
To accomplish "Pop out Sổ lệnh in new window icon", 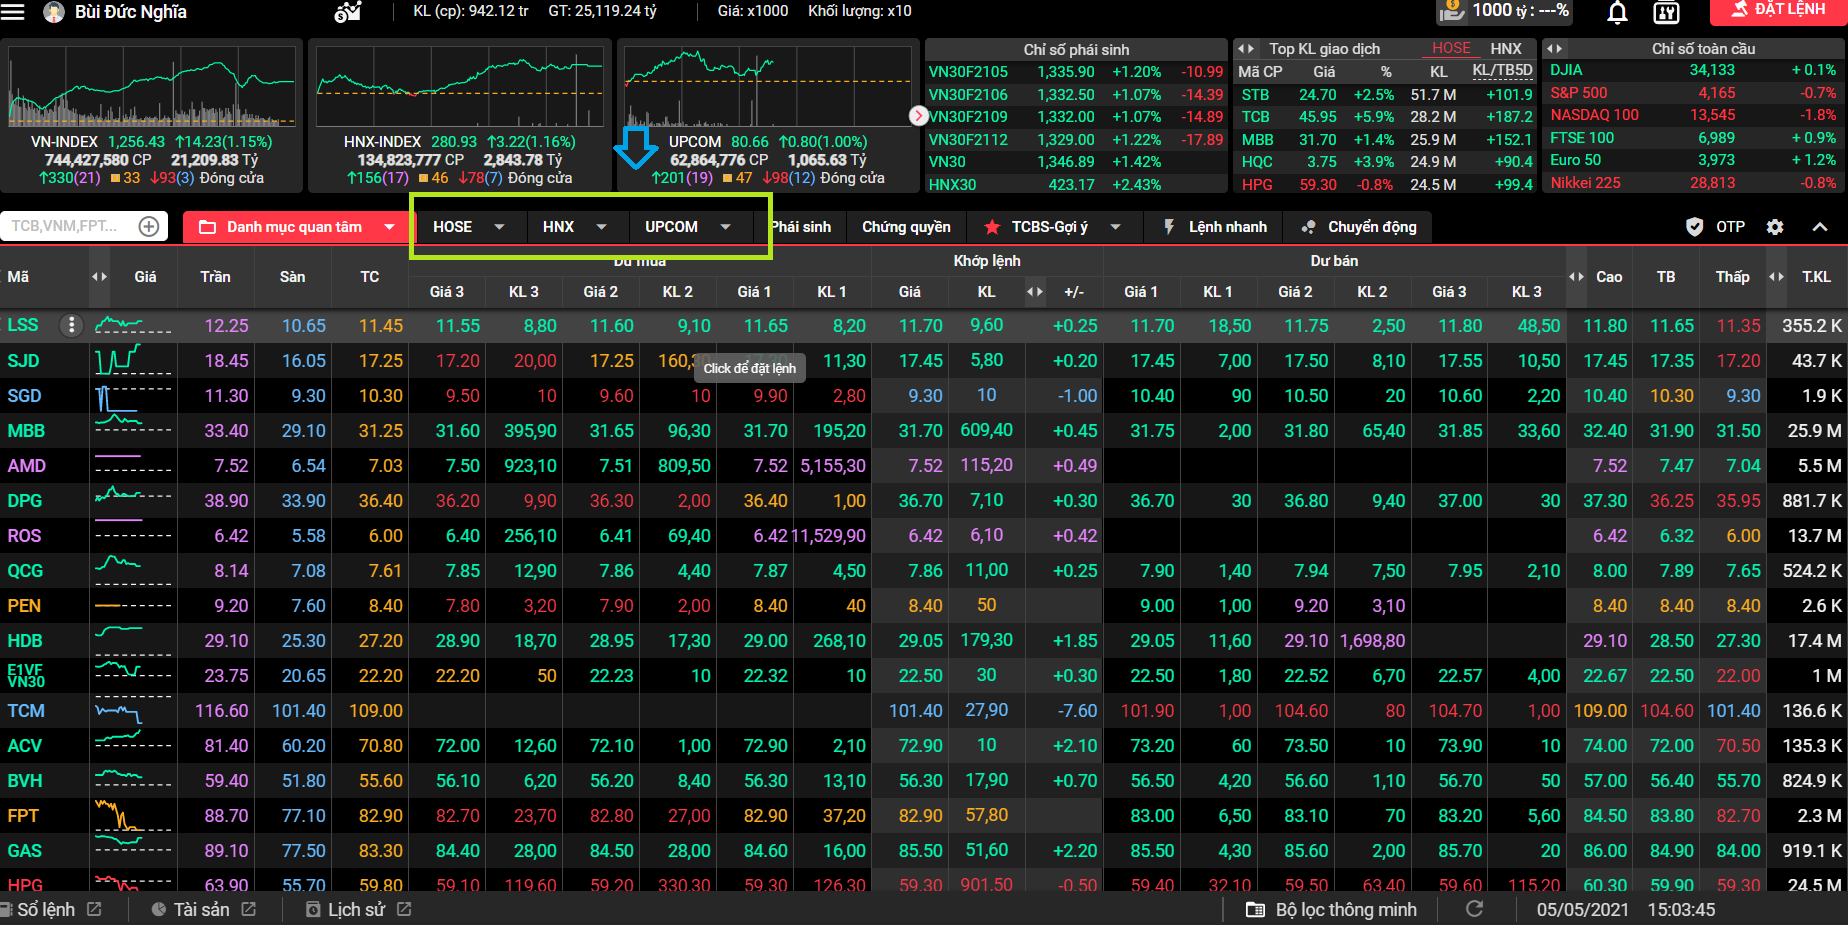I will click(x=94, y=909).
